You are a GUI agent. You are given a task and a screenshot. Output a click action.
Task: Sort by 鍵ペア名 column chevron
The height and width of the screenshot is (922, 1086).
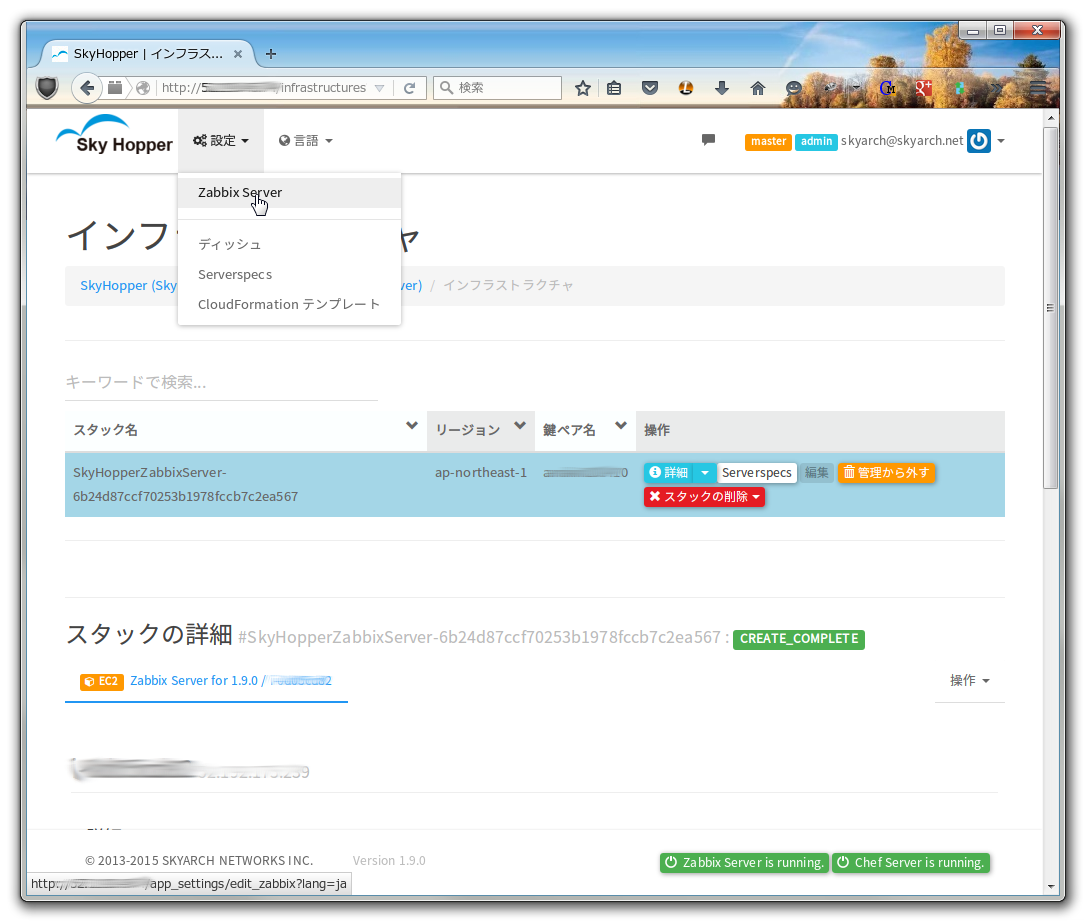621,425
